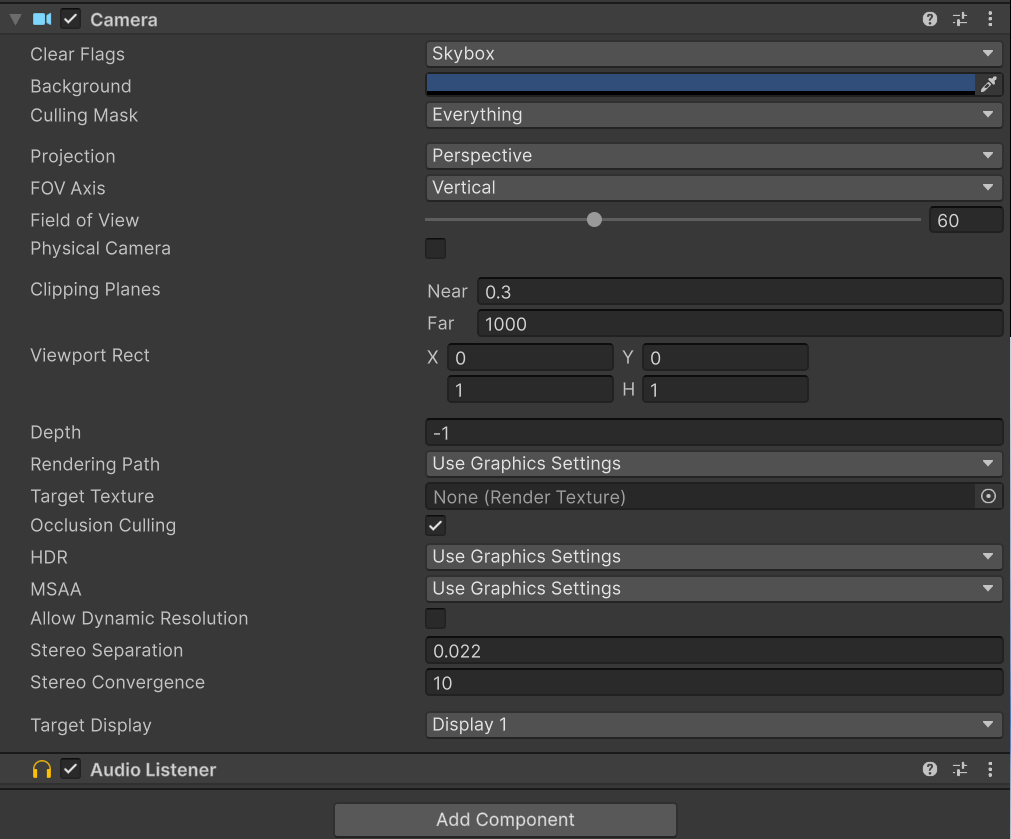Open Camera component three-dot options menu
This screenshot has width=1011, height=839.
(990, 19)
